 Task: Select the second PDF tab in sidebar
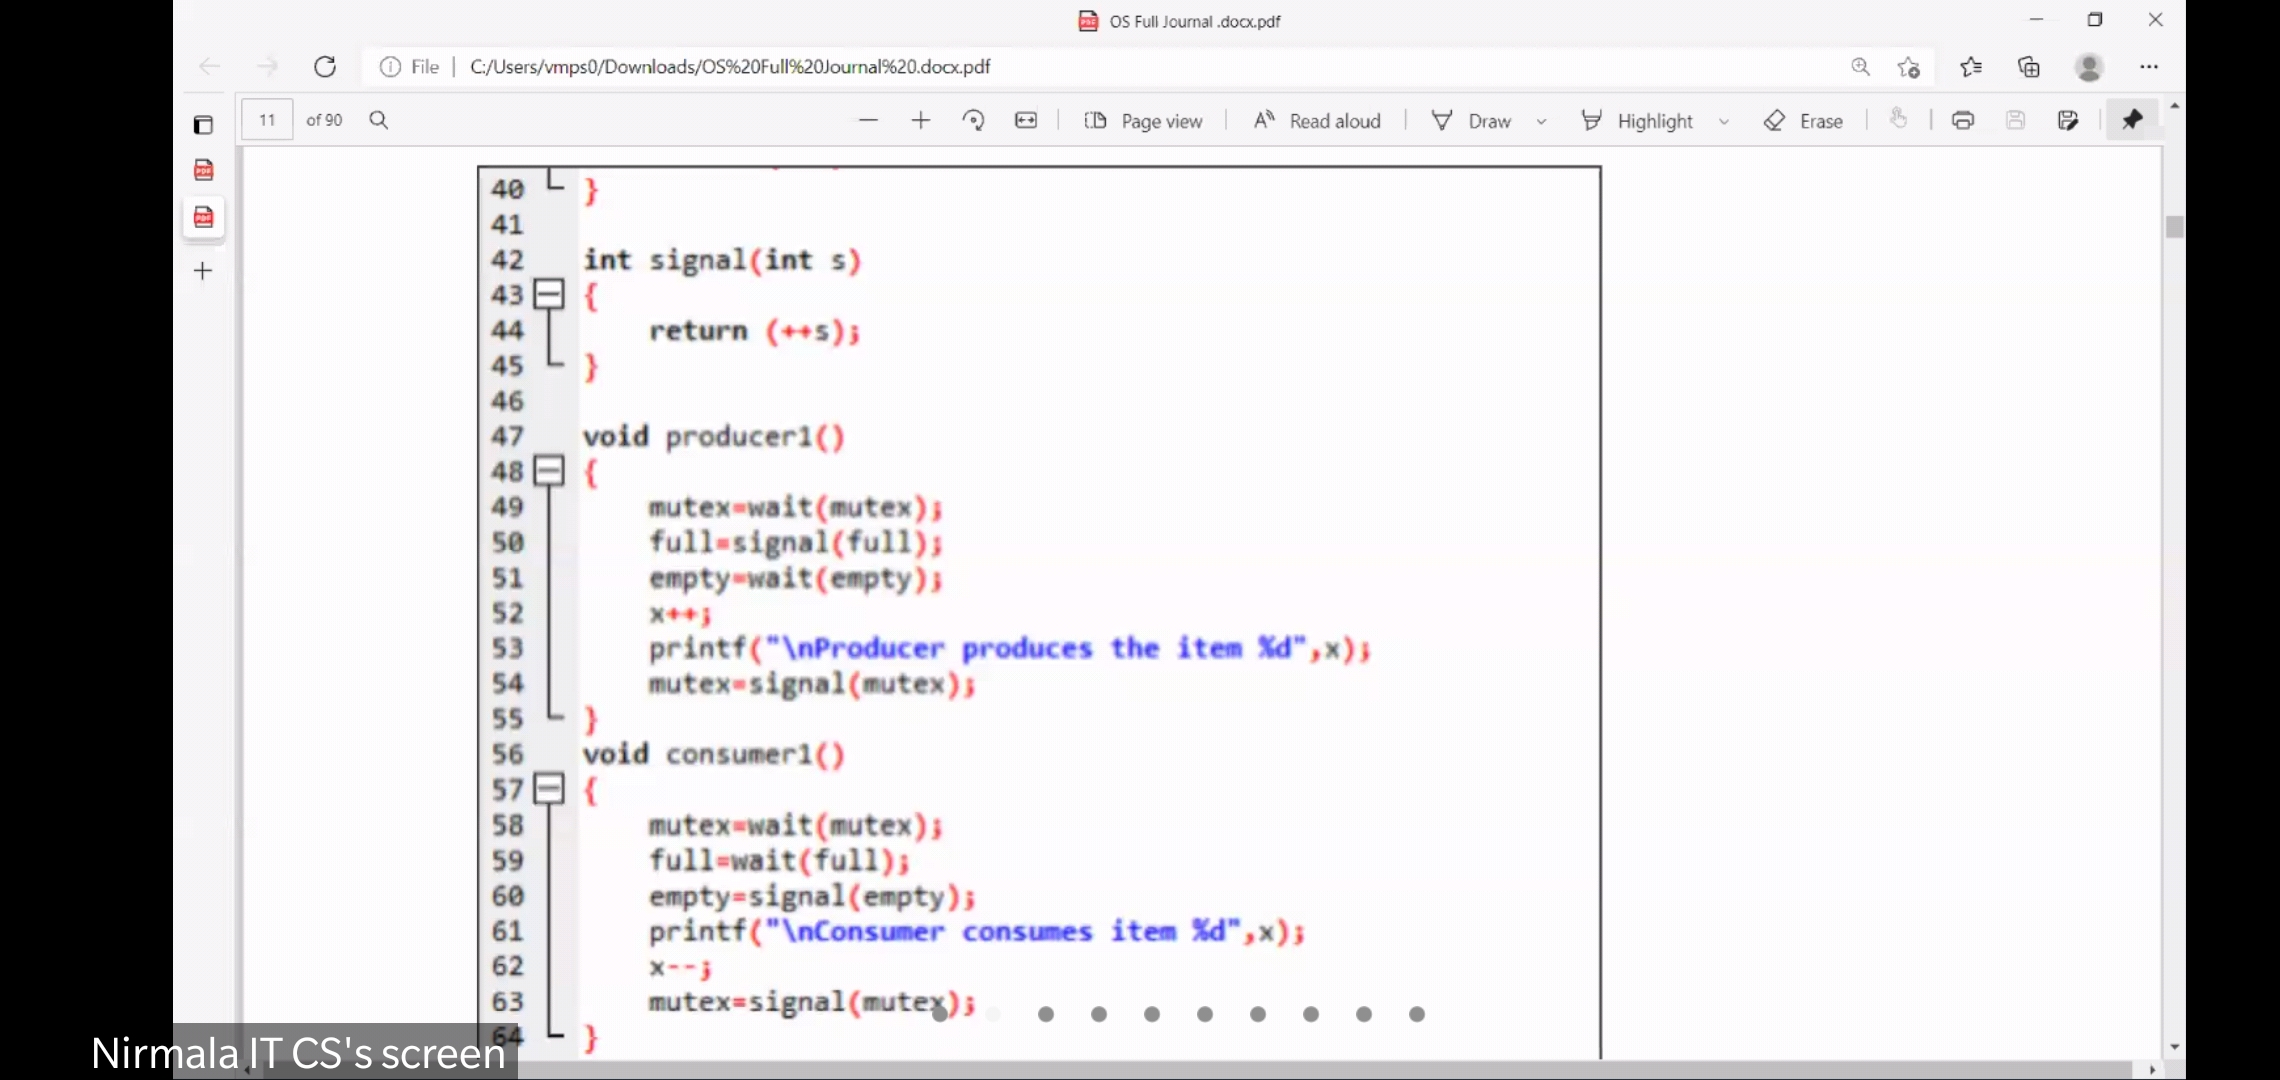[x=203, y=217]
